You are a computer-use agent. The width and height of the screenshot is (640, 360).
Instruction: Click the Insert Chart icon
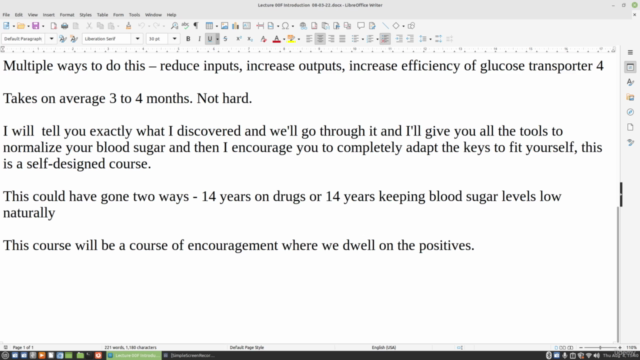pos(236,26)
